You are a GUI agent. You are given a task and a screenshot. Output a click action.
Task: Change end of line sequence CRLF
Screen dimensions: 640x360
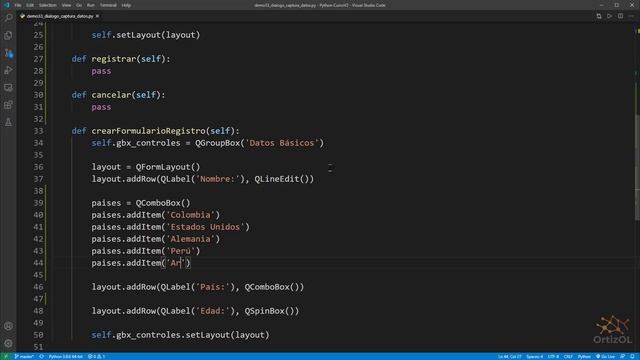(568, 356)
